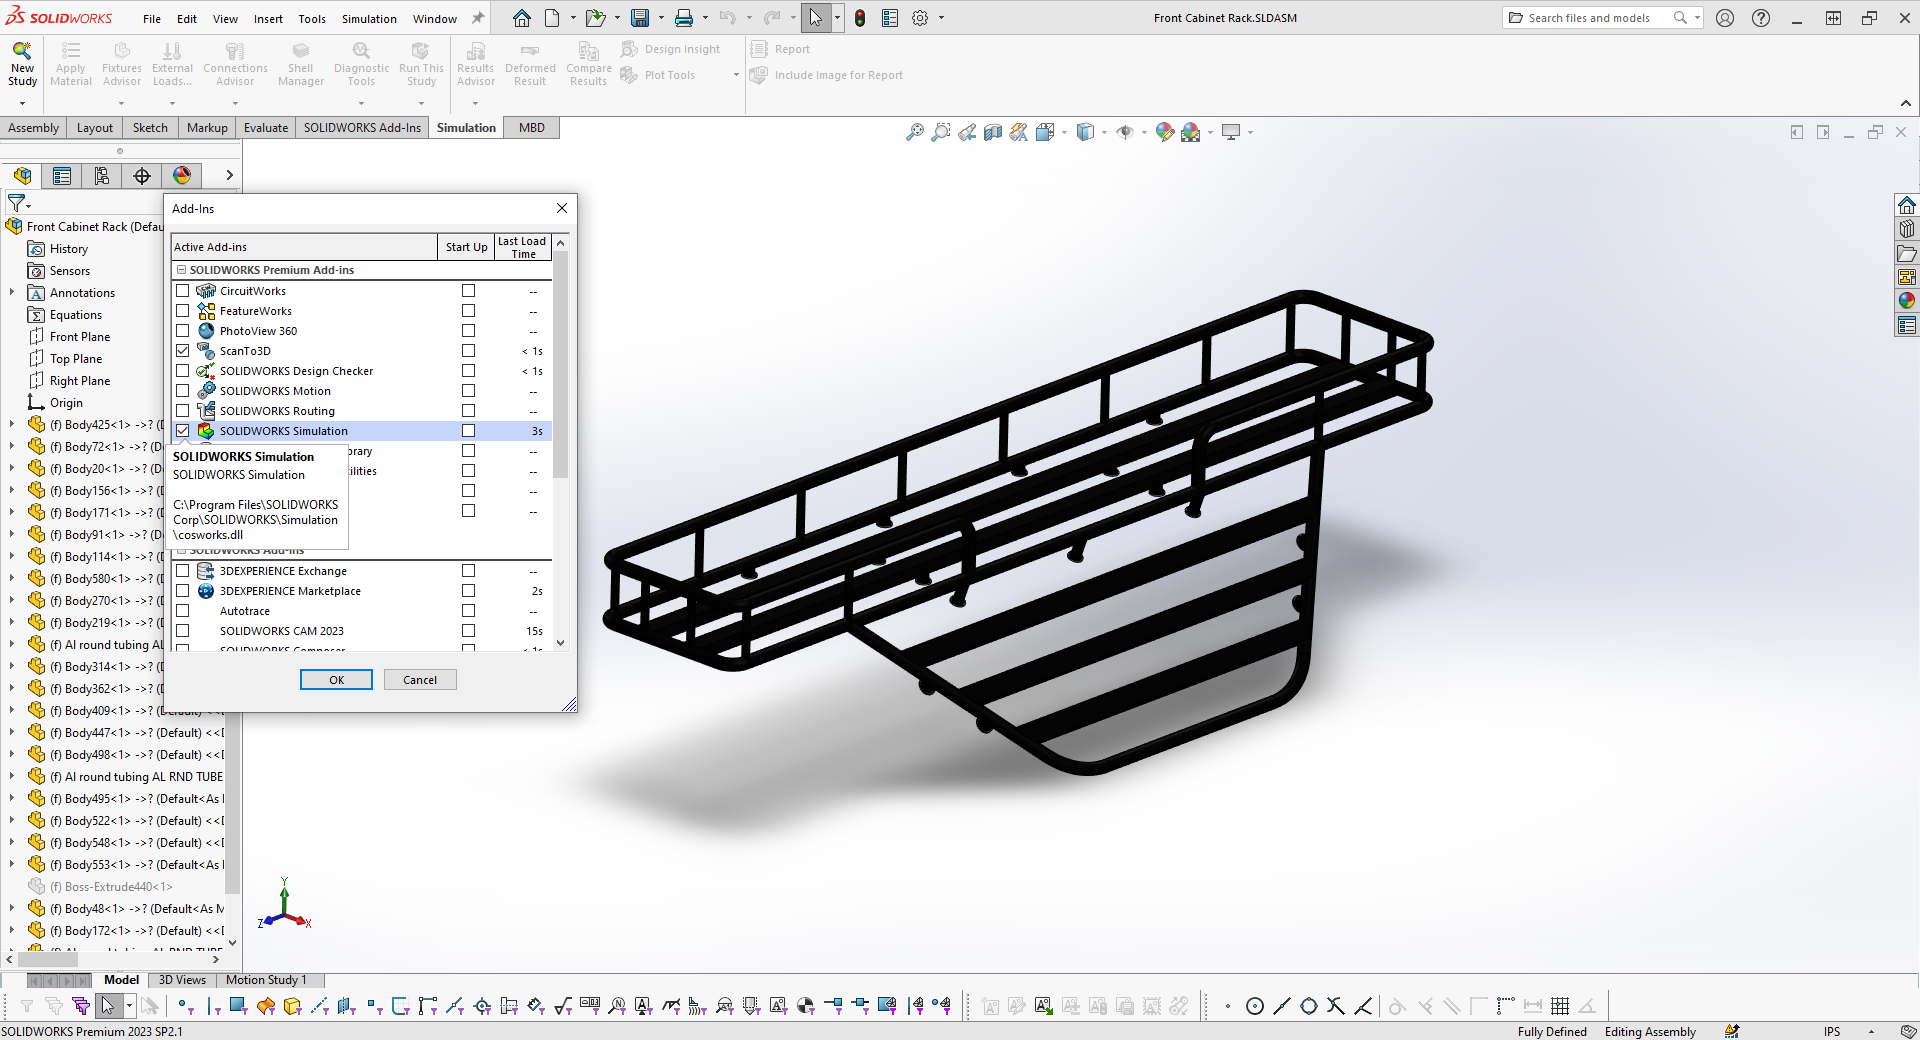The height and width of the screenshot is (1040, 1920).
Task: Enable the FeatureWorks add-in
Action: (x=182, y=310)
